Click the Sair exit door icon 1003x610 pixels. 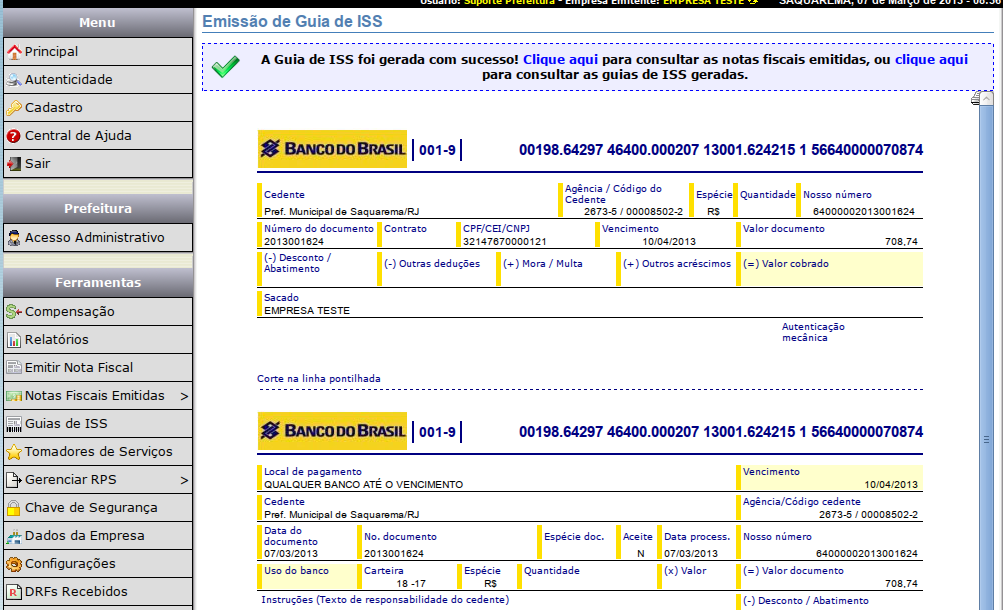pos(14,164)
